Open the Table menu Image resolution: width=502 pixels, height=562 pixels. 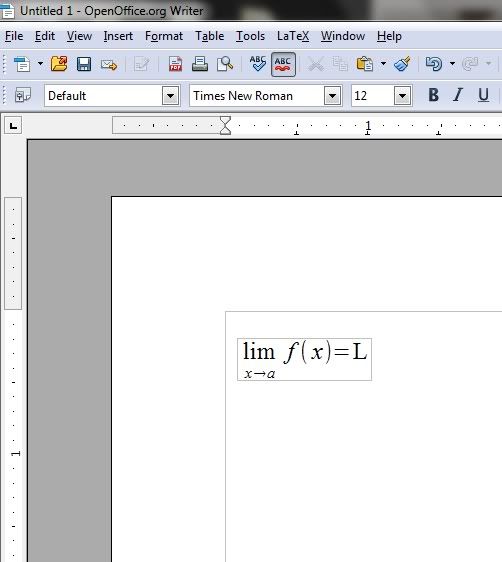tap(210, 36)
